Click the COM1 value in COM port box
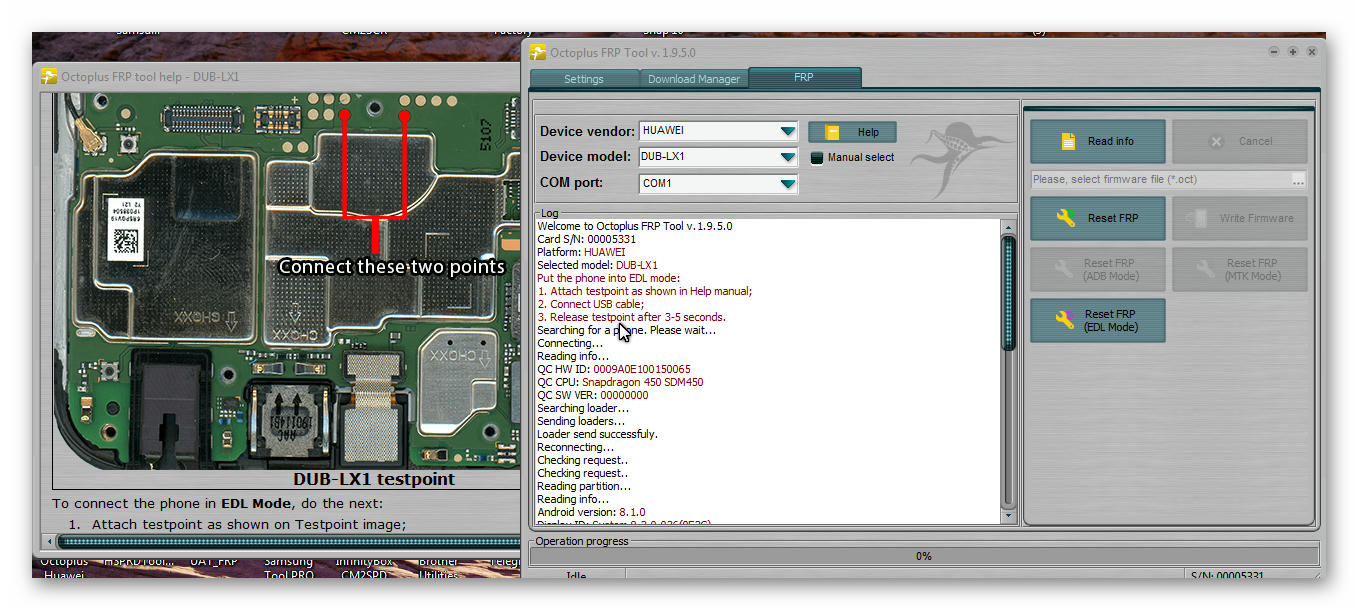The width and height of the screenshot is (1358, 610). (657, 184)
